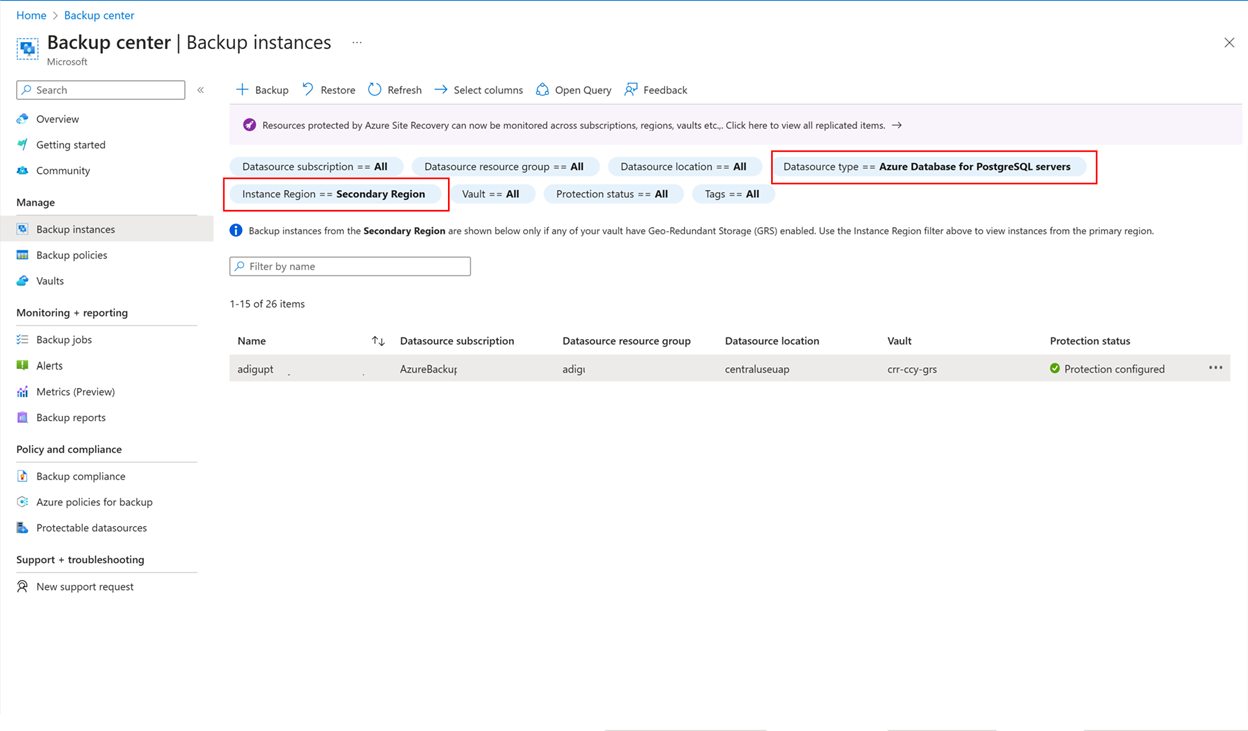Screen dimensions: 1248x731
Task: Click the Getting started rocket icon
Action: coord(23,145)
